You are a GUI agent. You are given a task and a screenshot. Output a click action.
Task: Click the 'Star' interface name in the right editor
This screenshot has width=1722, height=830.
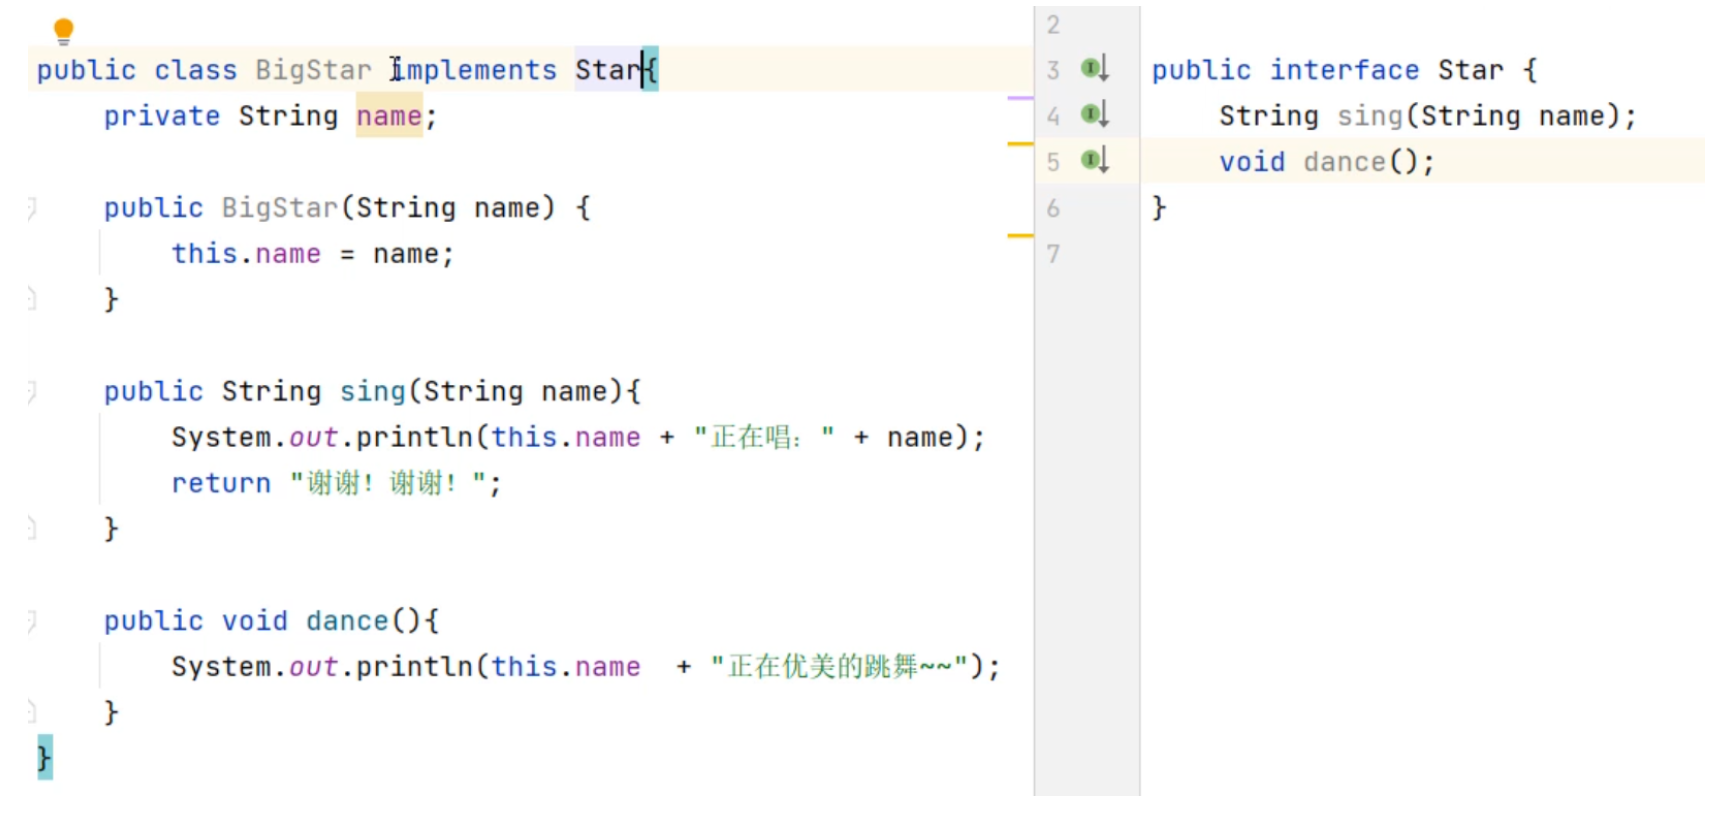1471,70
